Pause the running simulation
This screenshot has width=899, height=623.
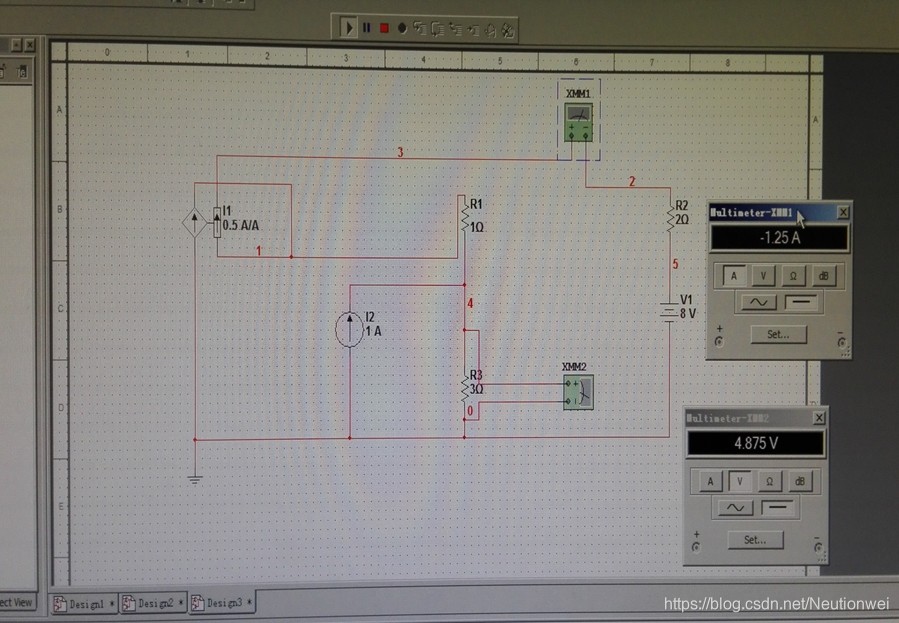point(366,28)
